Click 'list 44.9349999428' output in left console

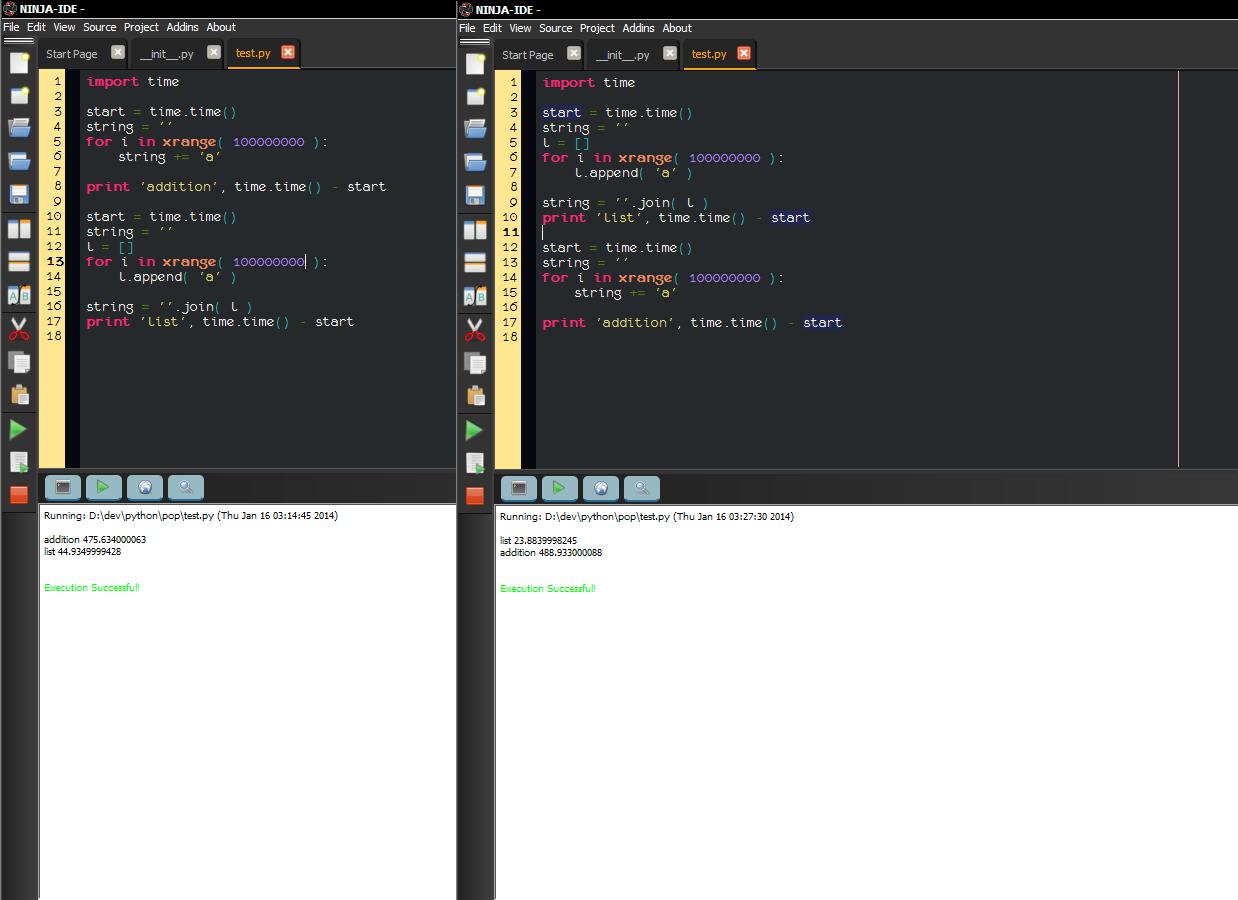point(82,551)
